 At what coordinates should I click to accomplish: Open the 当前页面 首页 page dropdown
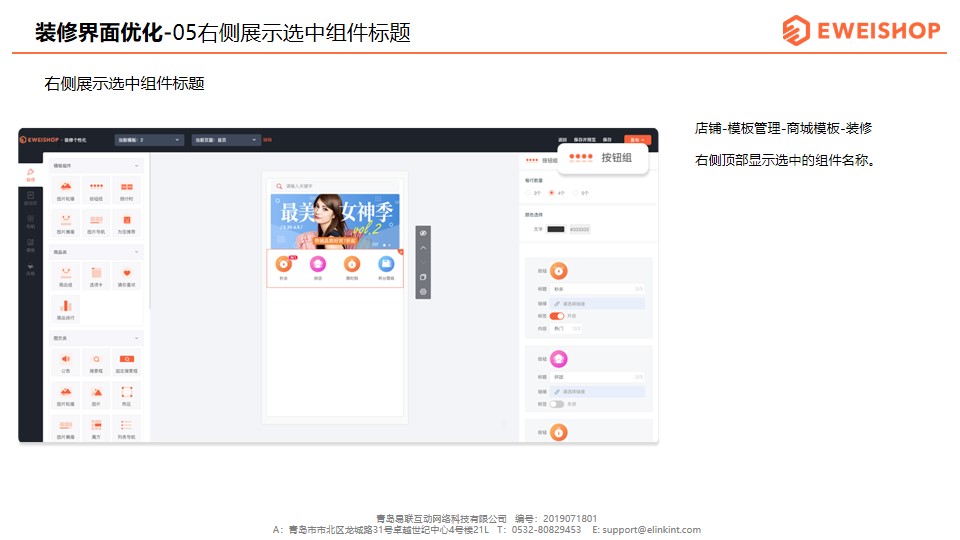227,140
